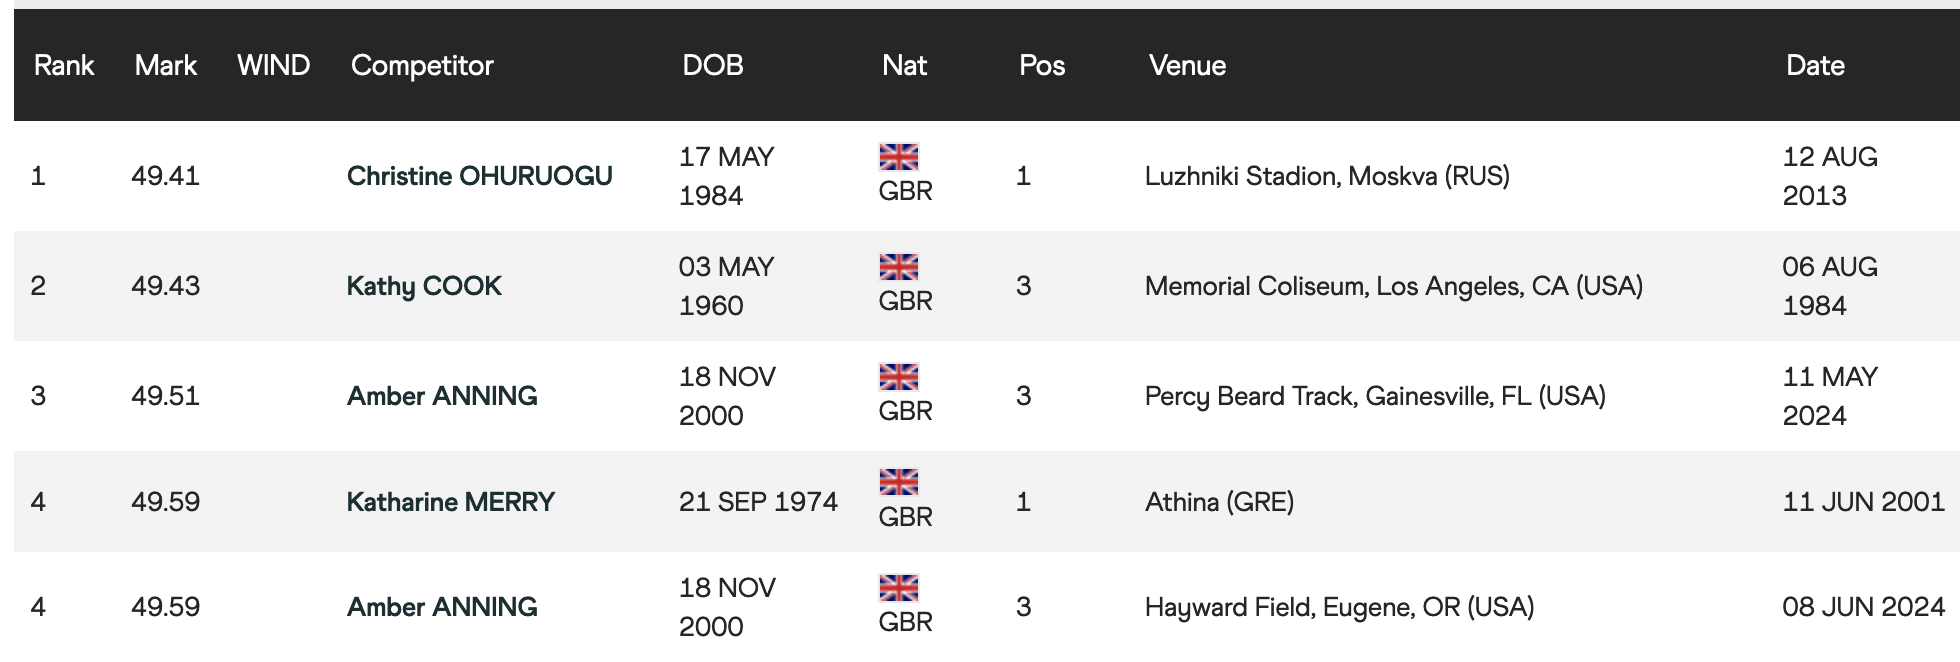Click the Nat column header
The width and height of the screenshot is (1960, 662).
[x=904, y=66]
